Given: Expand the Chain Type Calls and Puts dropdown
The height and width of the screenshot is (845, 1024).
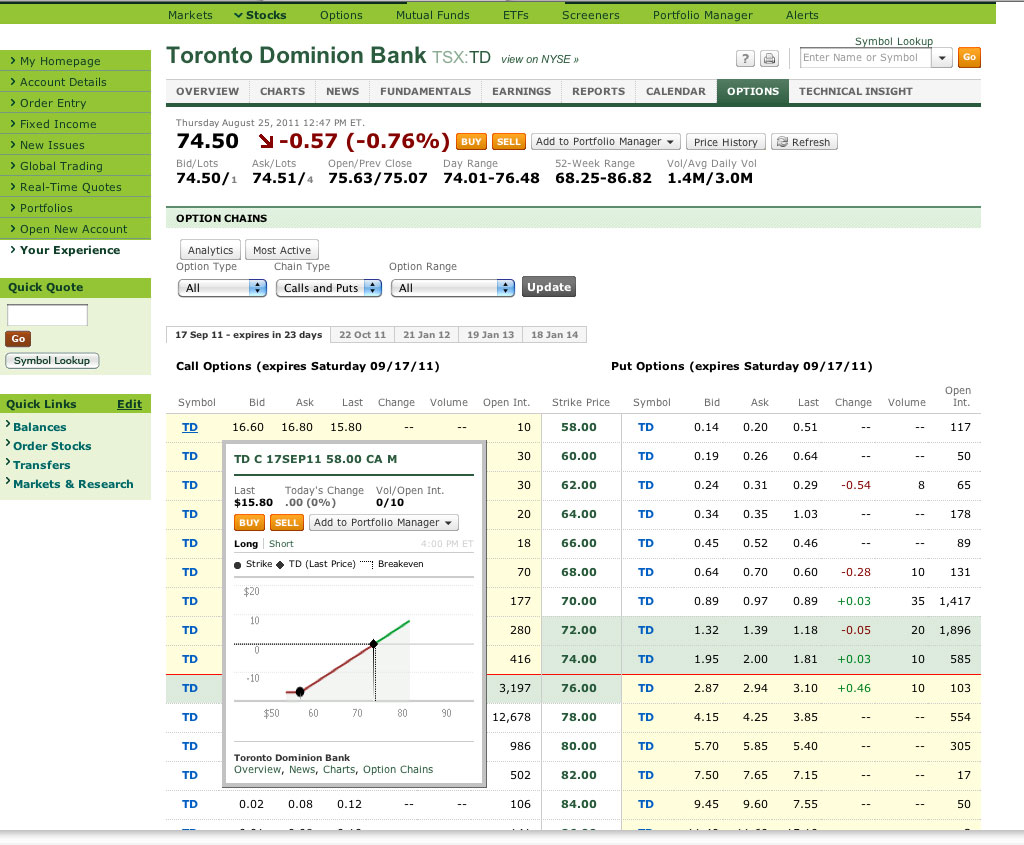Looking at the screenshot, I should [x=328, y=288].
